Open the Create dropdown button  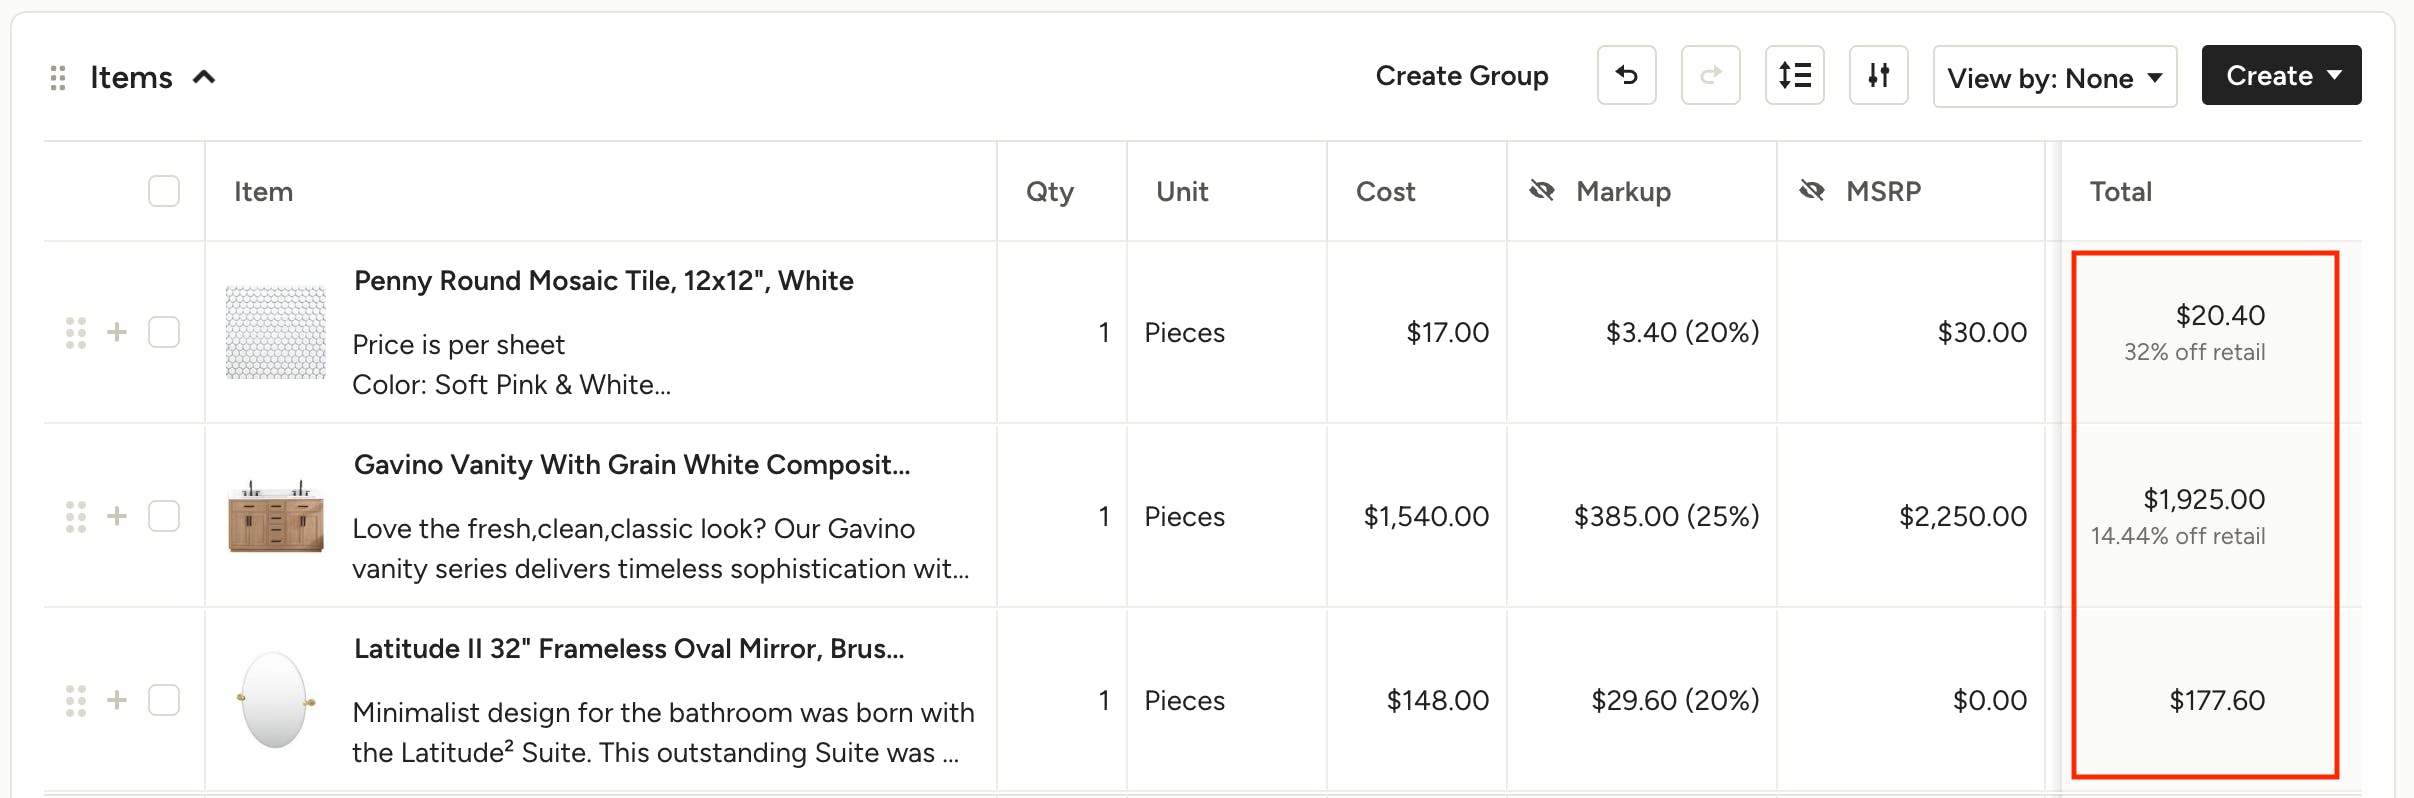2281,75
